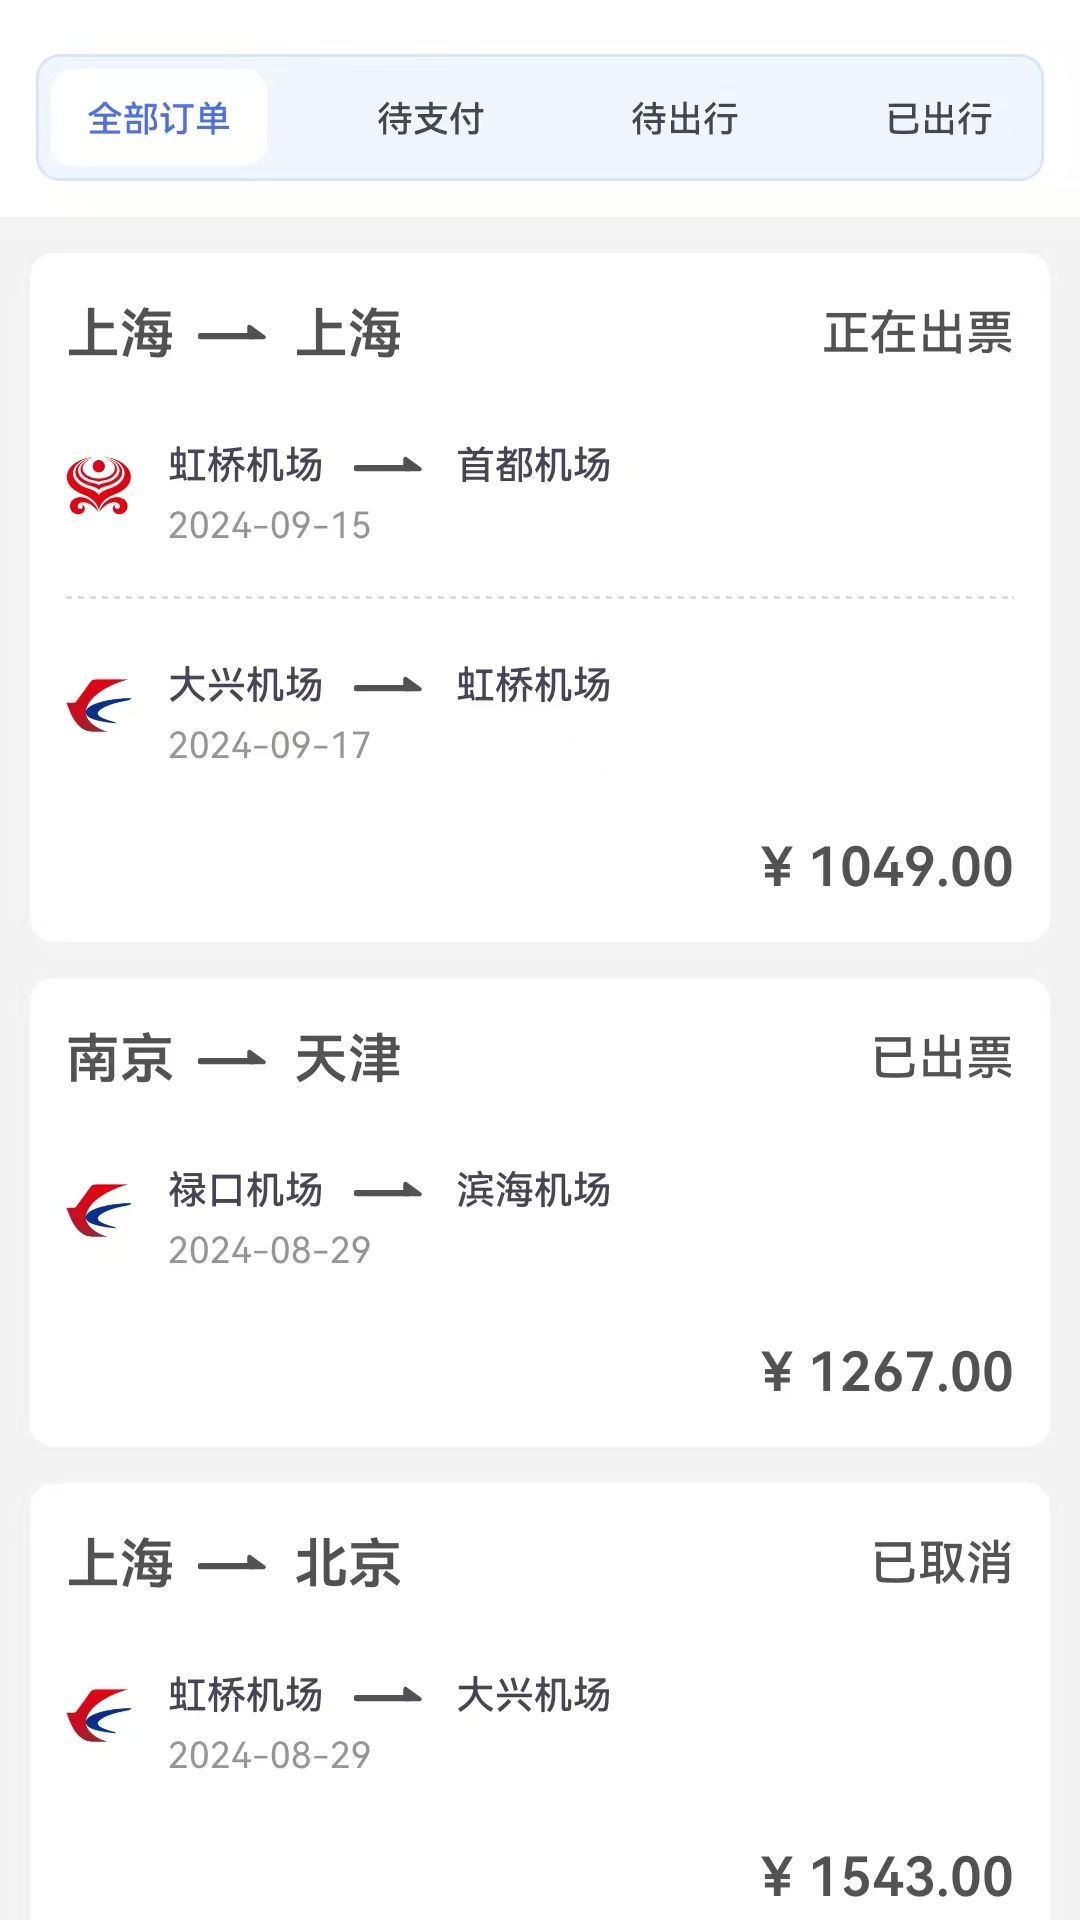Select the 2024-09-15 outbound flight date
Screen dimensions: 1080x1920
pos(269,526)
